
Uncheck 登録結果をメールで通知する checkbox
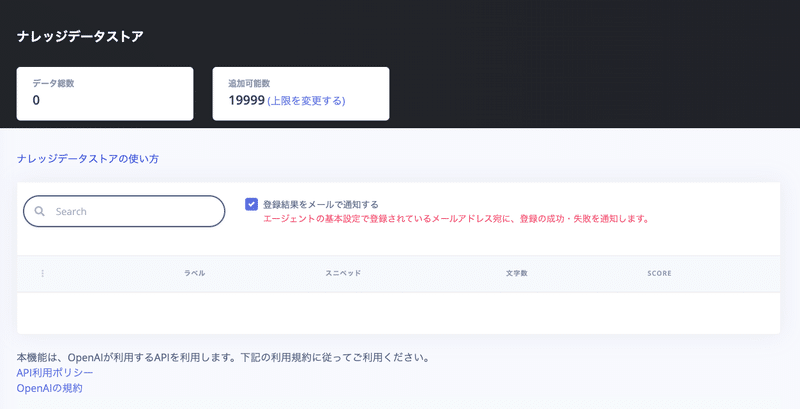tap(251, 204)
